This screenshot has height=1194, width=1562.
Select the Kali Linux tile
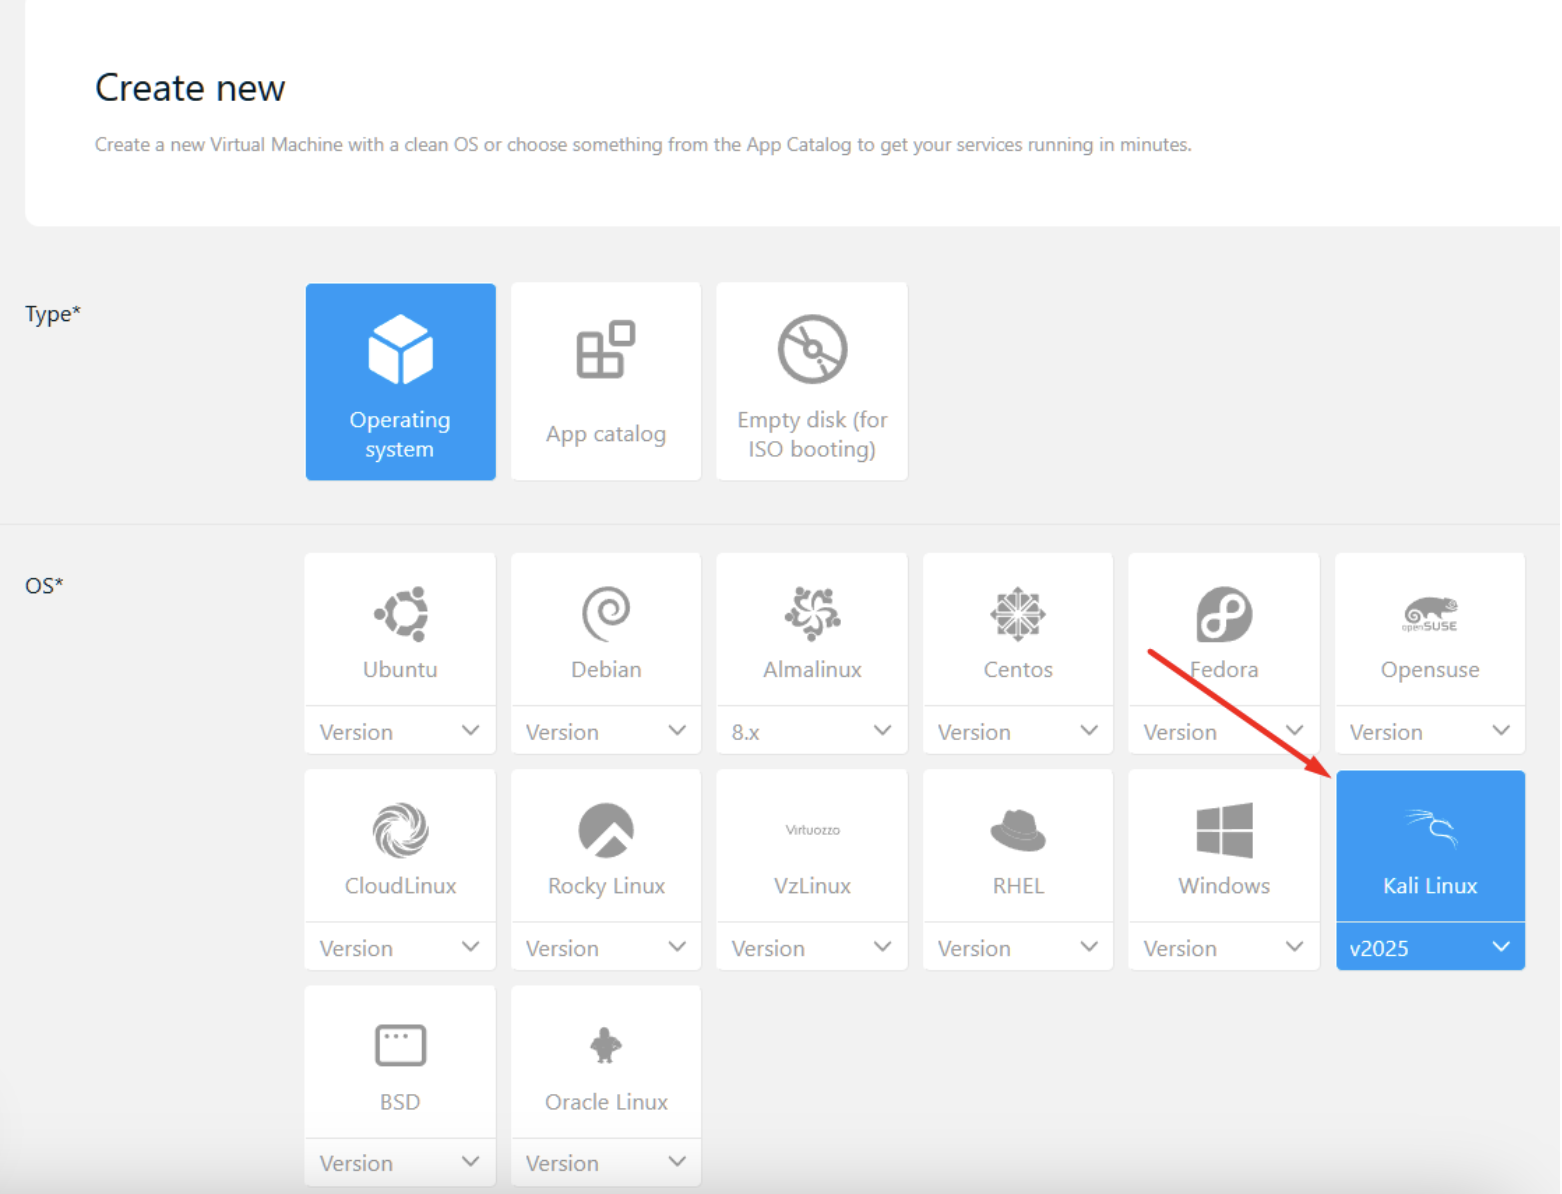(1430, 846)
